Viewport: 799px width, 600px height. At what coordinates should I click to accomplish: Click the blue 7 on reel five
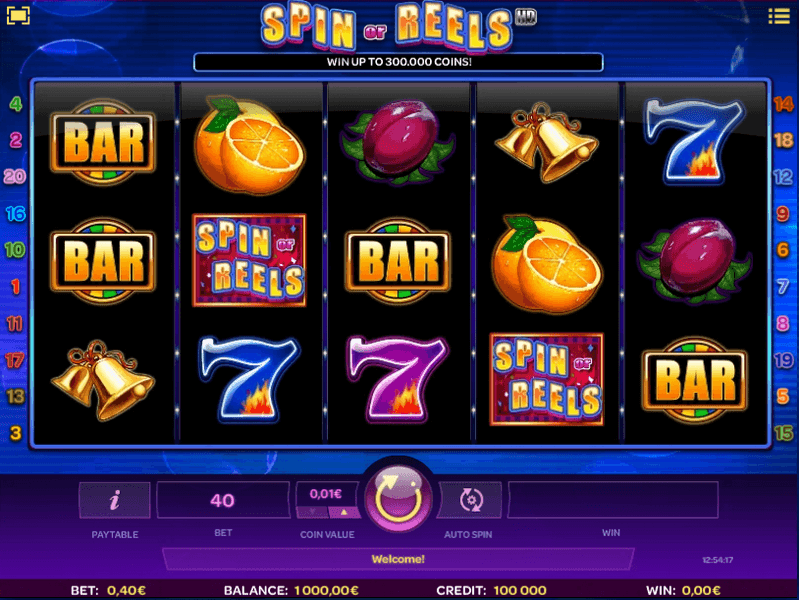pos(694,141)
